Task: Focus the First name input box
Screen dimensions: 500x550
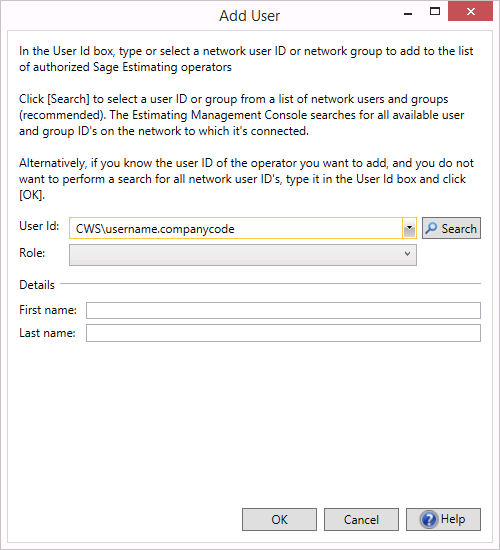Action: point(283,310)
